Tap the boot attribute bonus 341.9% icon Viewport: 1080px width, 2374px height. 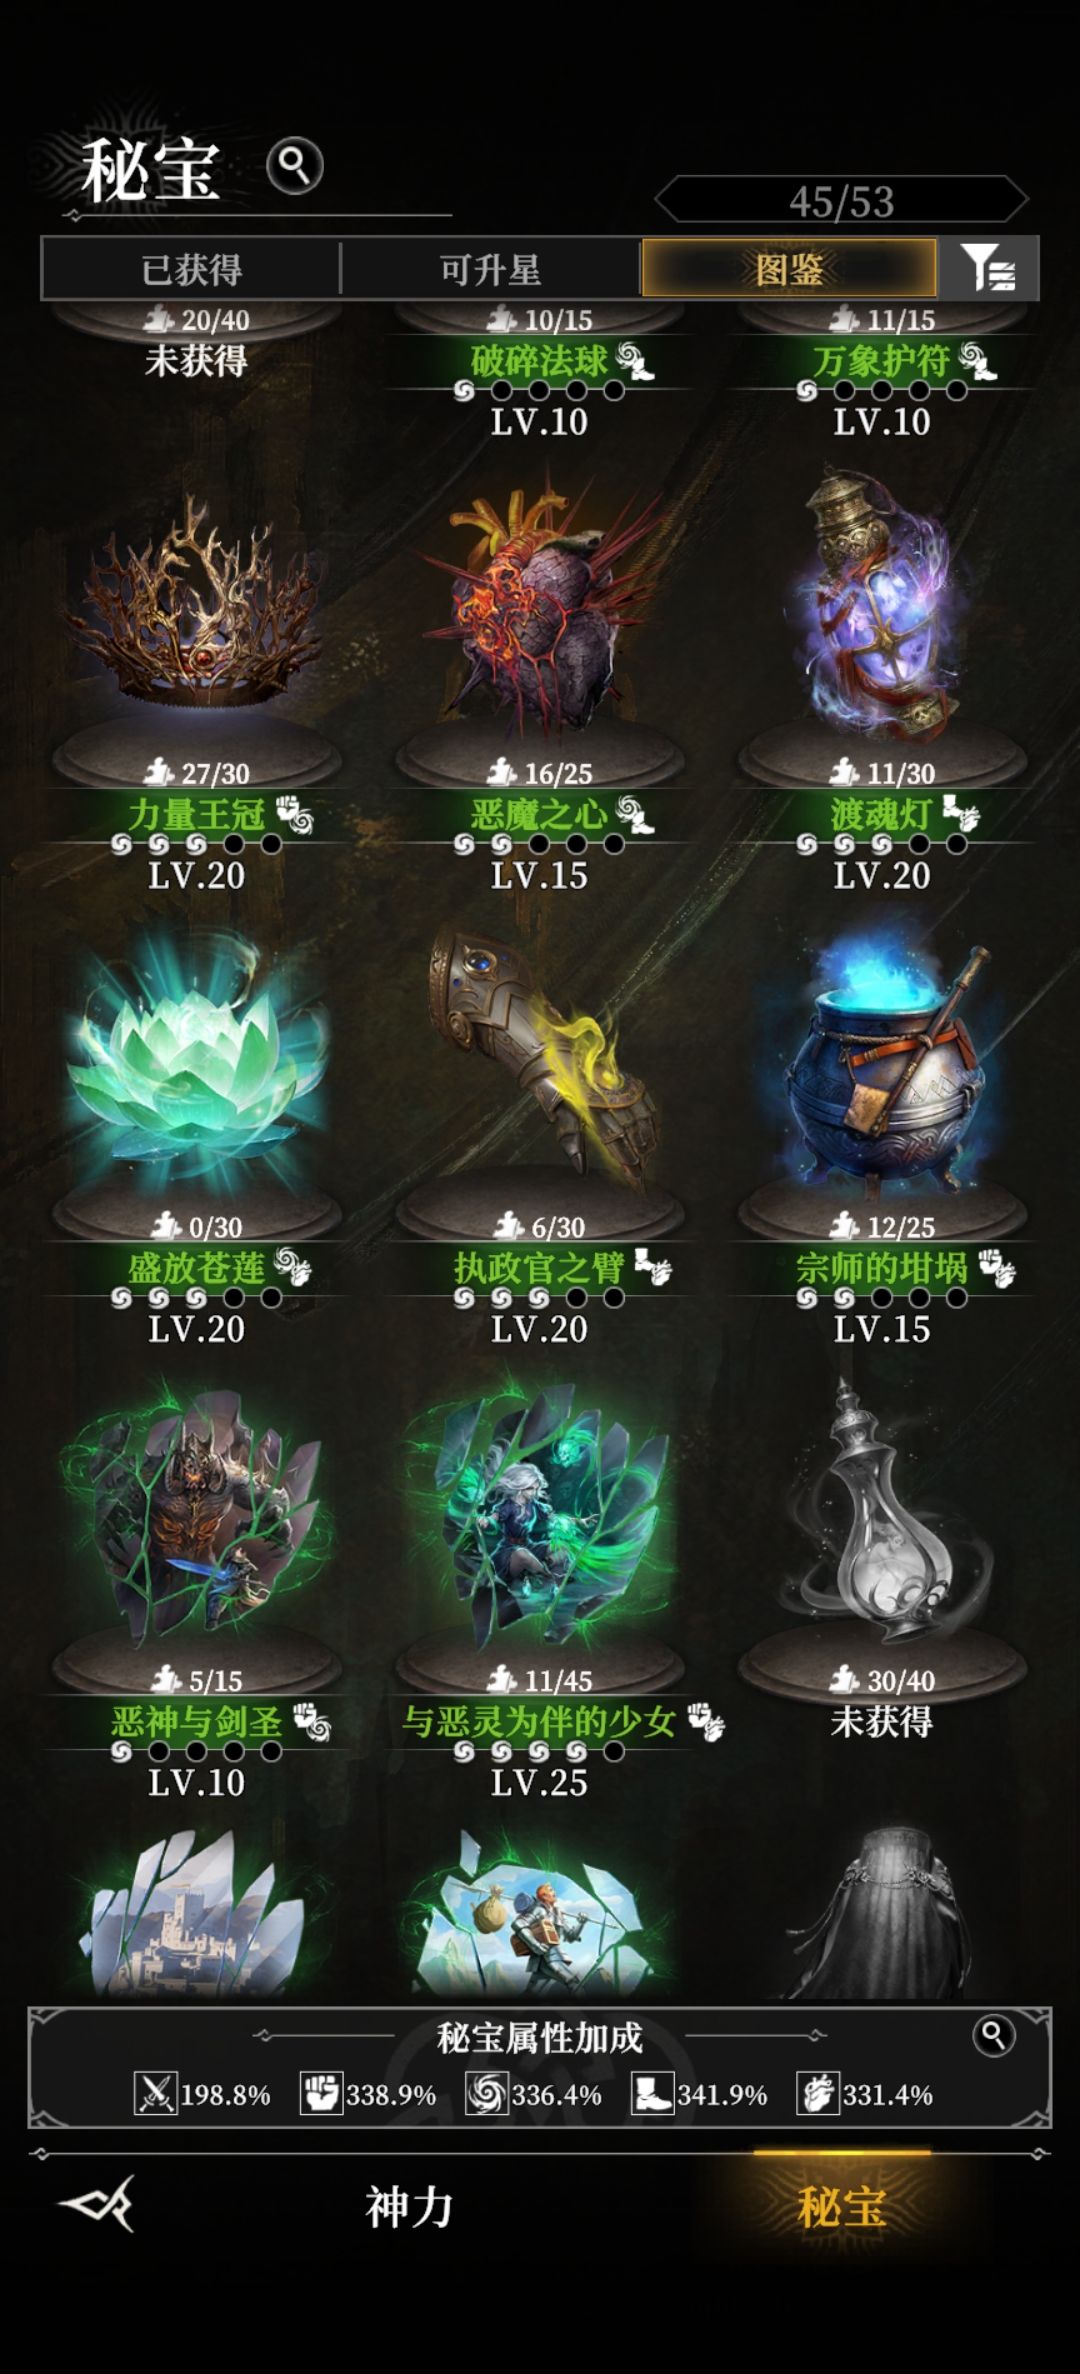652,2093
